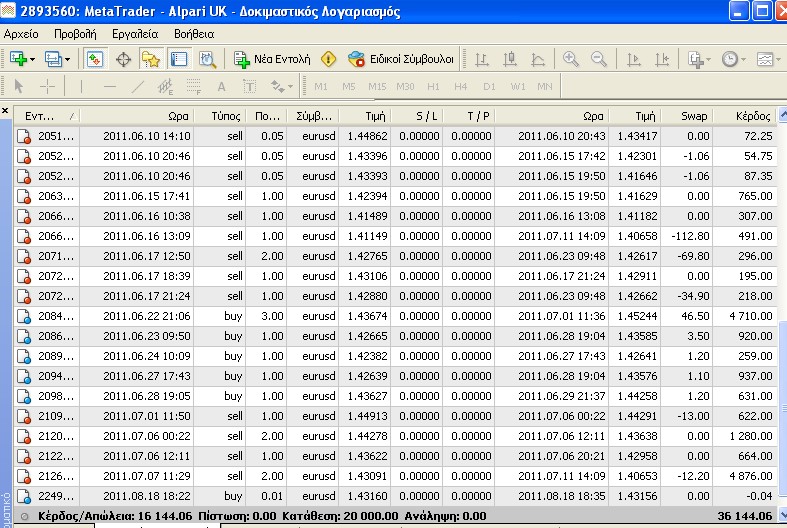The height and width of the screenshot is (528, 787).
Task: Click scrollbar up arrow in history table
Action: click(x=782, y=115)
